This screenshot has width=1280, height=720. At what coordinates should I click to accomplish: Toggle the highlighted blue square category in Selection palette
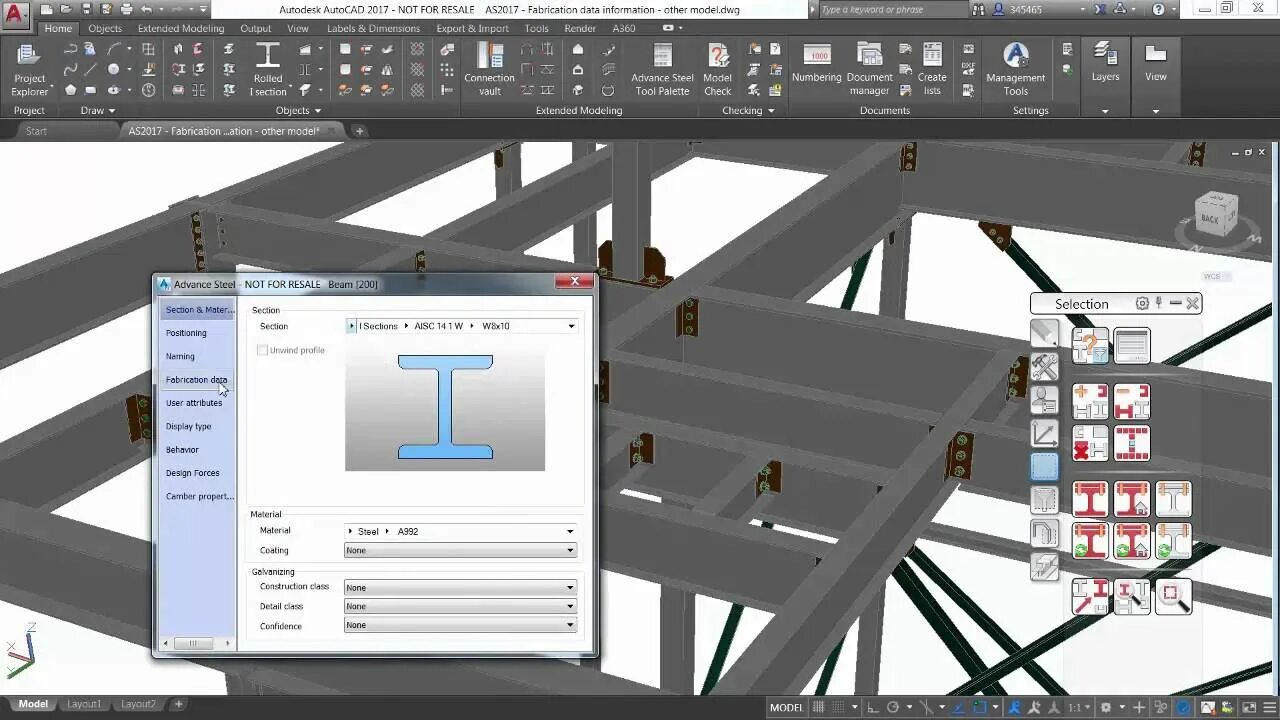click(x=1044, y=467)
